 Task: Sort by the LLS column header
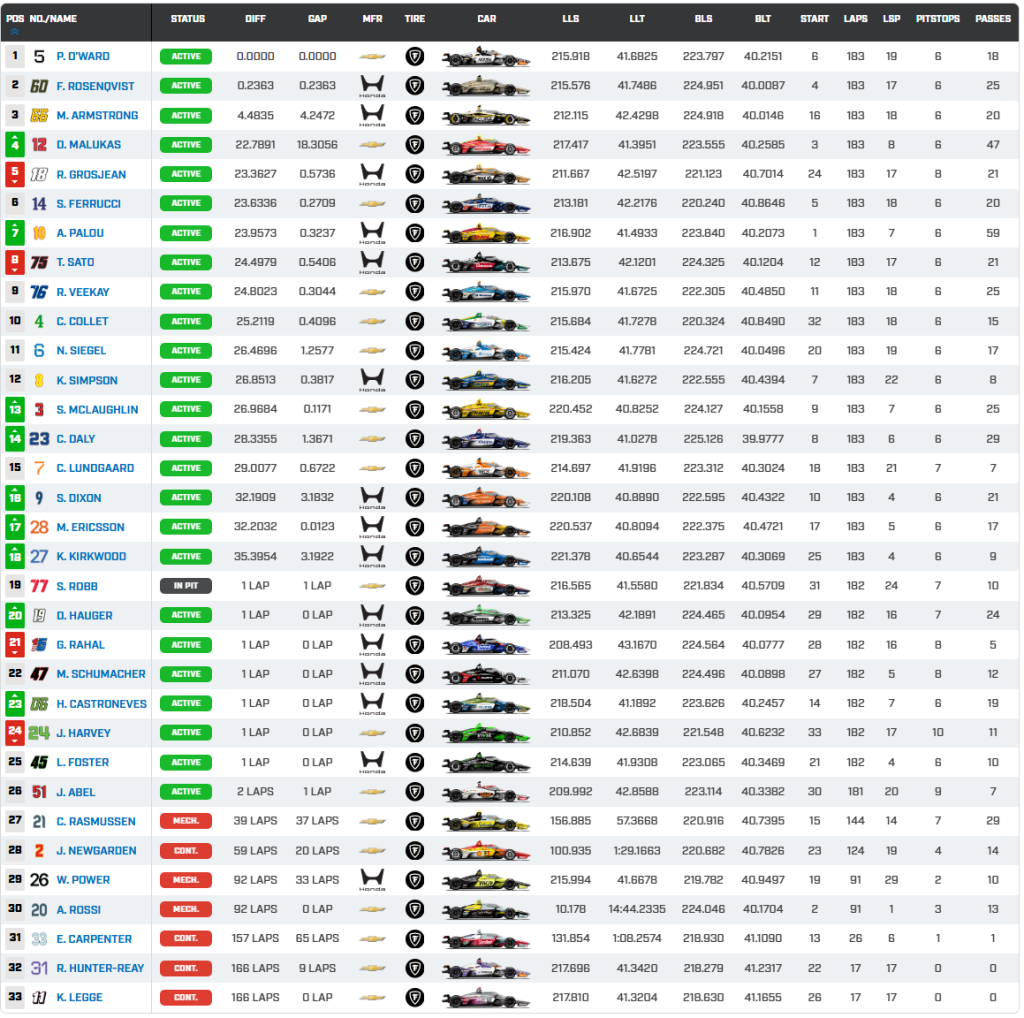[x=570, y=19]
